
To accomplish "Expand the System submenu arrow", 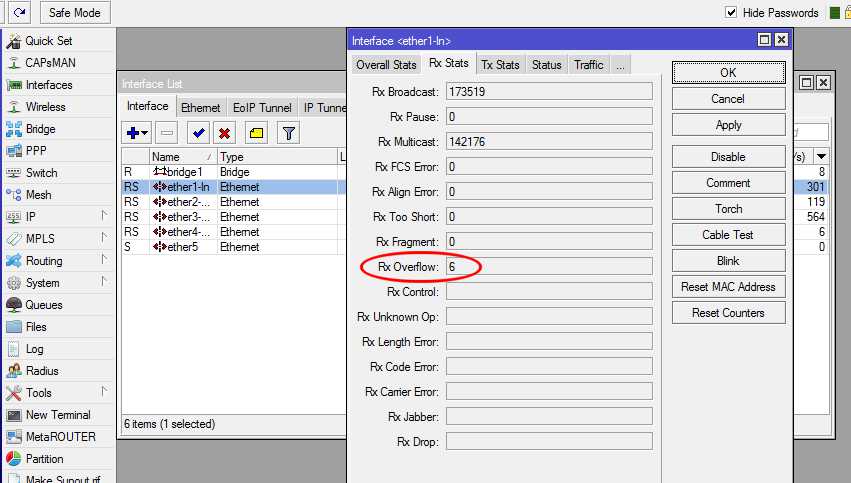I will (104, 281).
